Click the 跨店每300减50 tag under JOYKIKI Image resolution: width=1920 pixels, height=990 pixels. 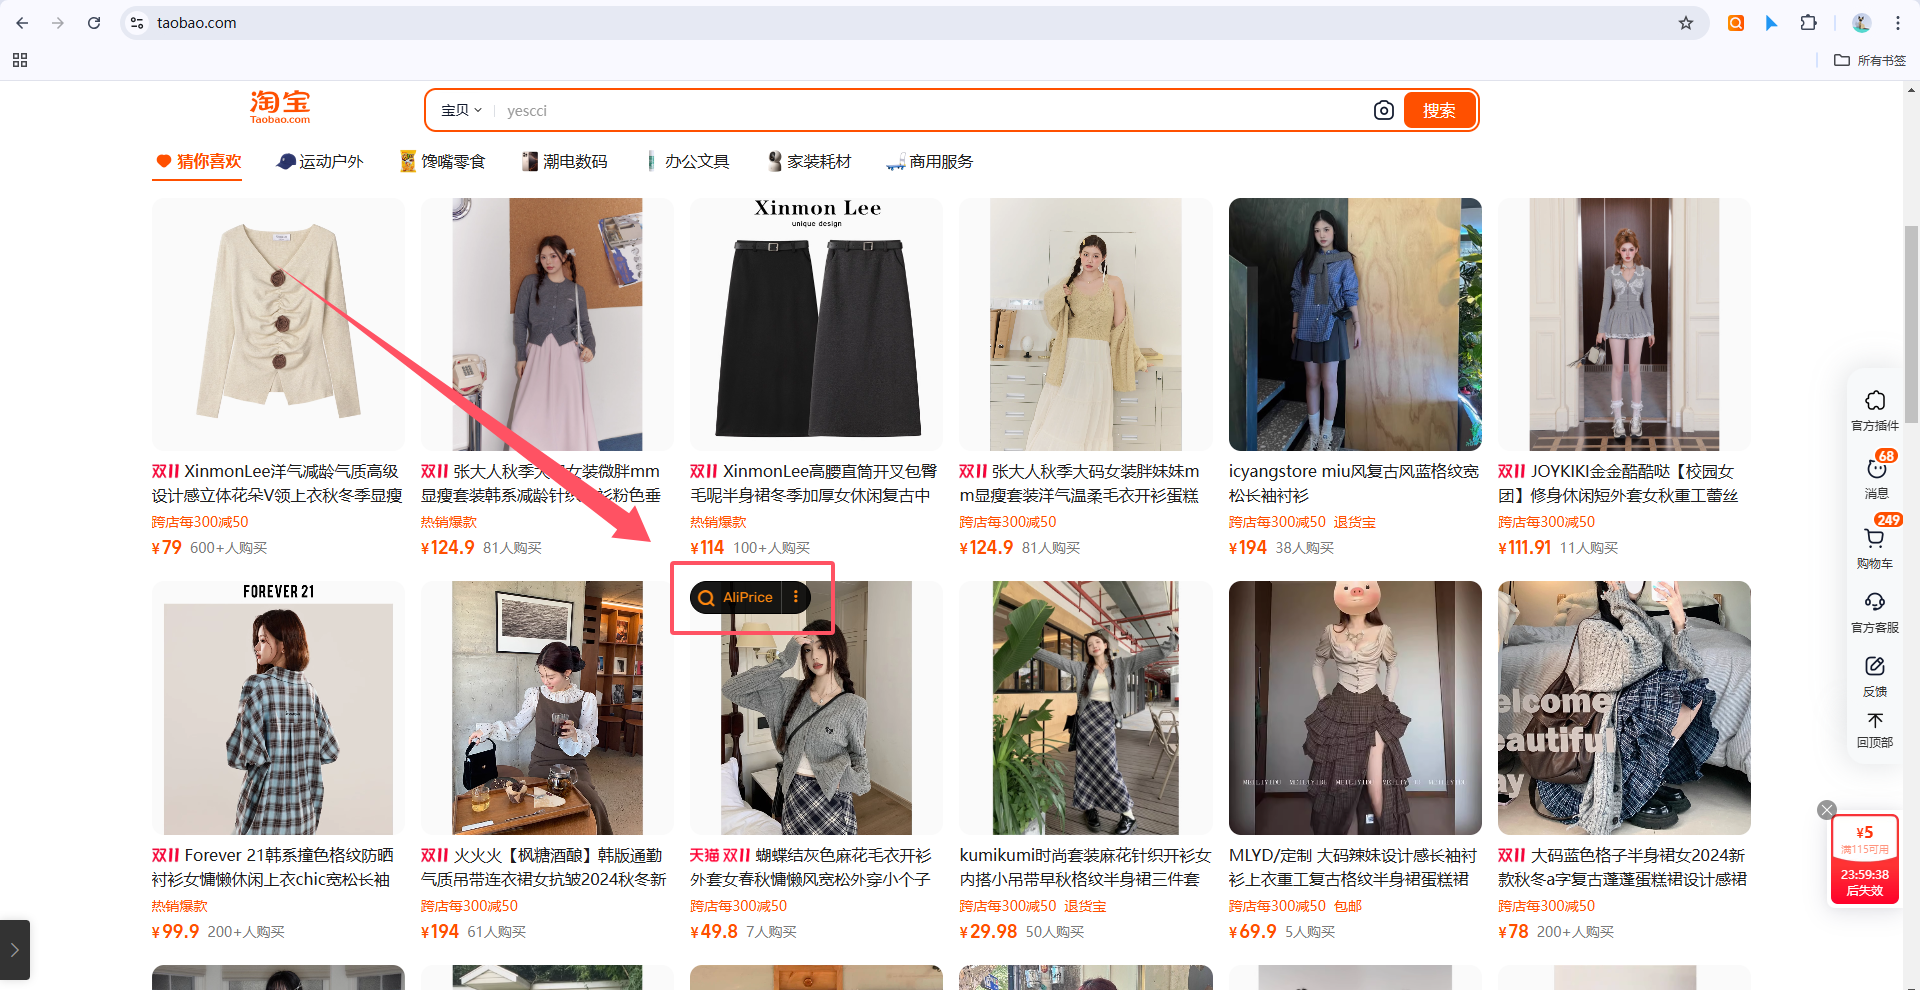(x=1547, y=522)
